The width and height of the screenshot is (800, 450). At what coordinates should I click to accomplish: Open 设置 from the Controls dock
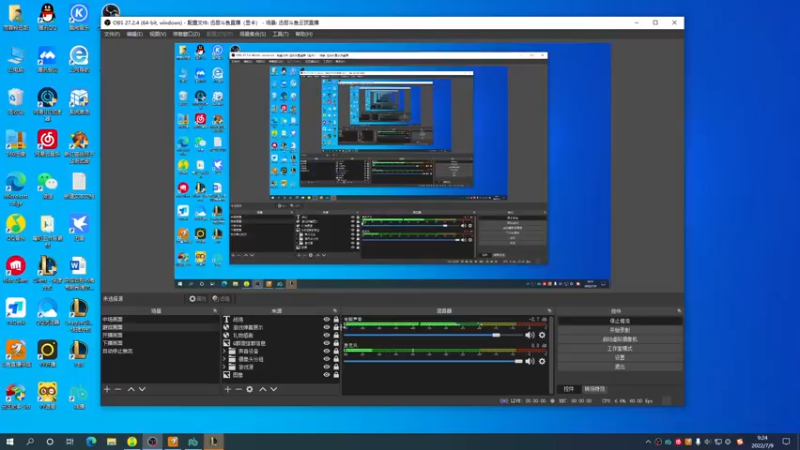[x=620, y=358]
